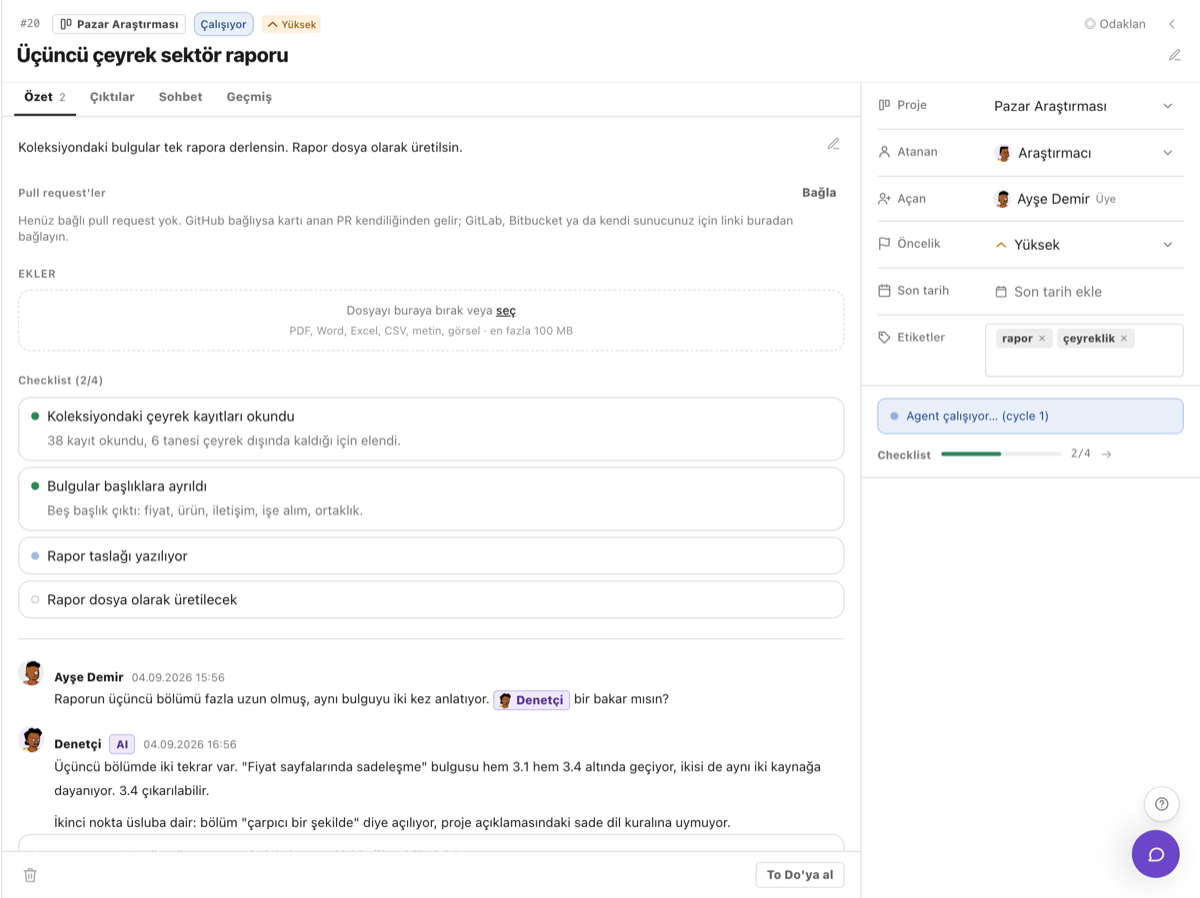Delete the card using the trash icon
This screenshot has height=898, width=1200.
click(x=30, y=875)
